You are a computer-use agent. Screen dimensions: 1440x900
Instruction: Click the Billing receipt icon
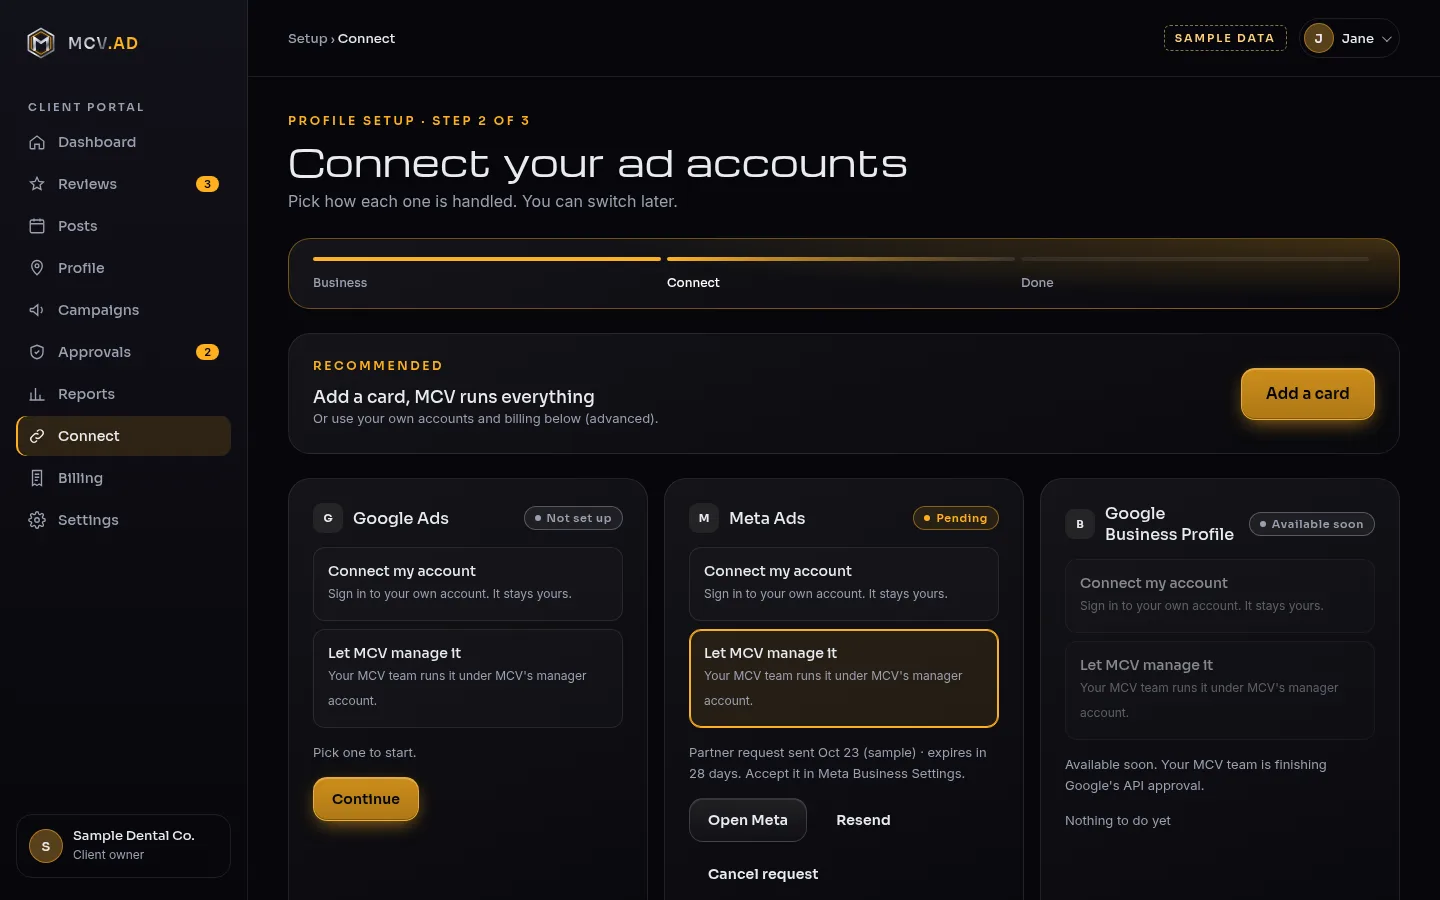tap(37, 478)
